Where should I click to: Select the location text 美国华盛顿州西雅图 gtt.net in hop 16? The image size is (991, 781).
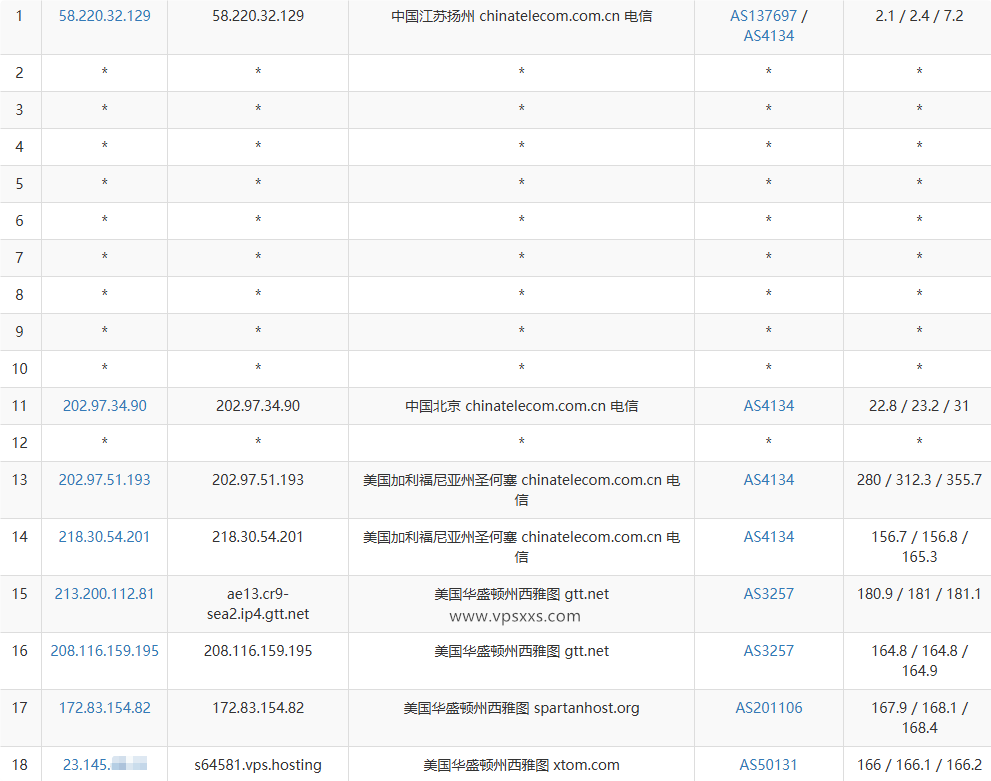tap(521, 650)
